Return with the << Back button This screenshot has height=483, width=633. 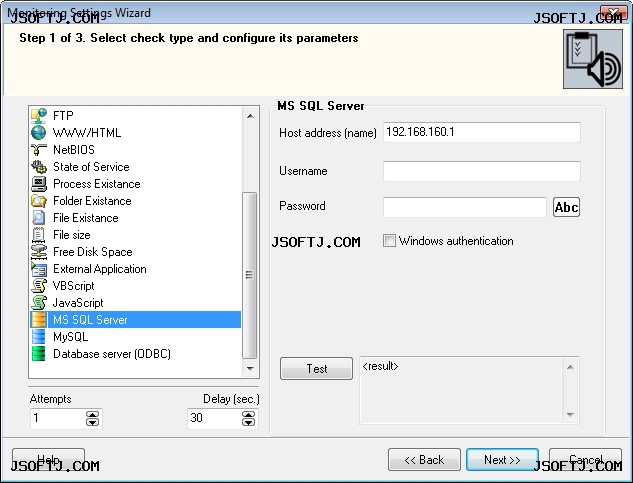tap(424, 460)
